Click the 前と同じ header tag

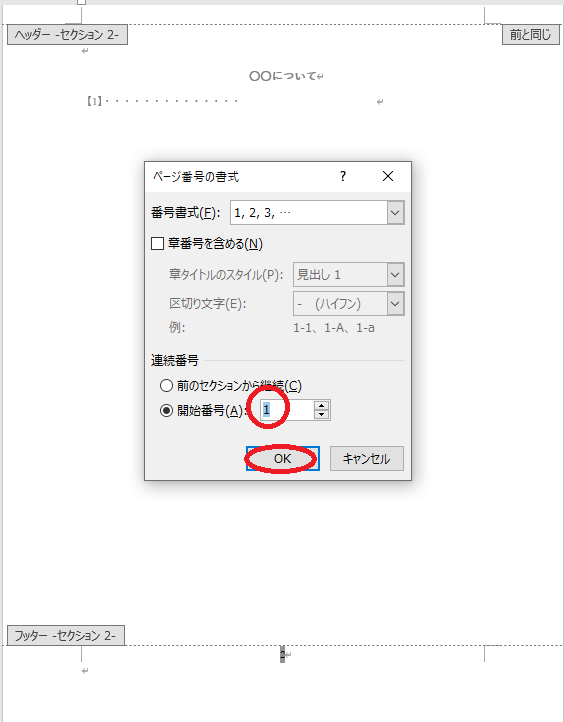[x=530, y=35]
